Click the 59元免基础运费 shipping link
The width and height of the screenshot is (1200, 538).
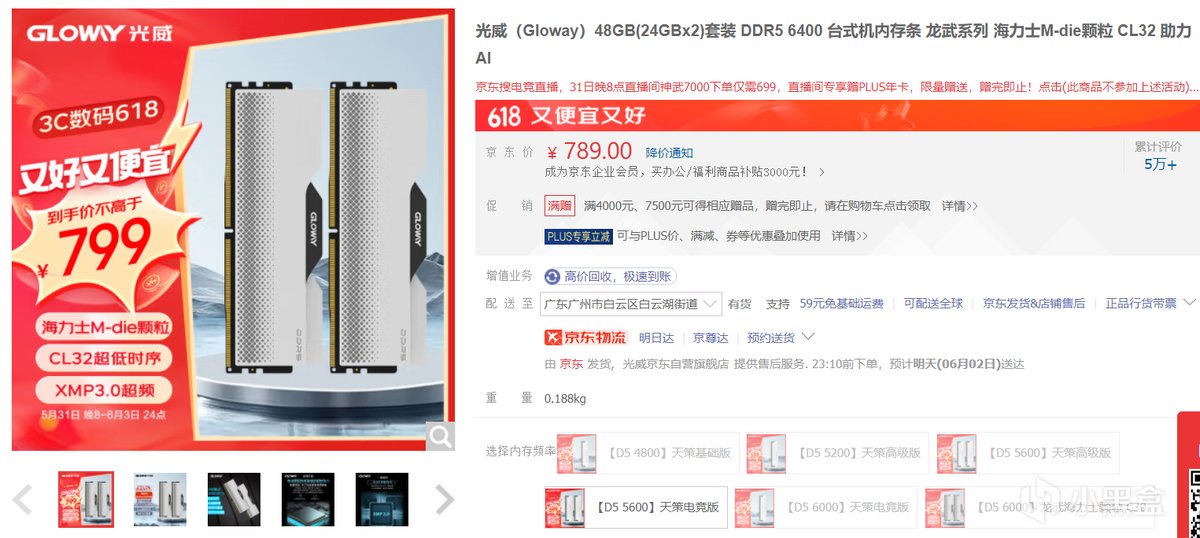(x=841, y=303)
